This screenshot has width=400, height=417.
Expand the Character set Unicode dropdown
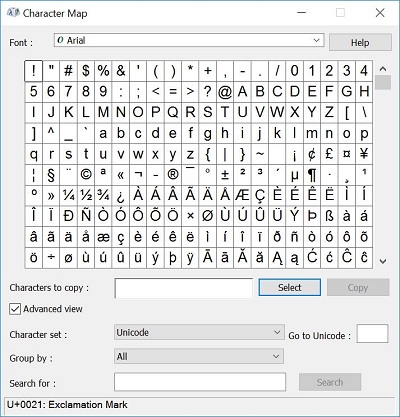pyautogui.click(x=199, y=332)
